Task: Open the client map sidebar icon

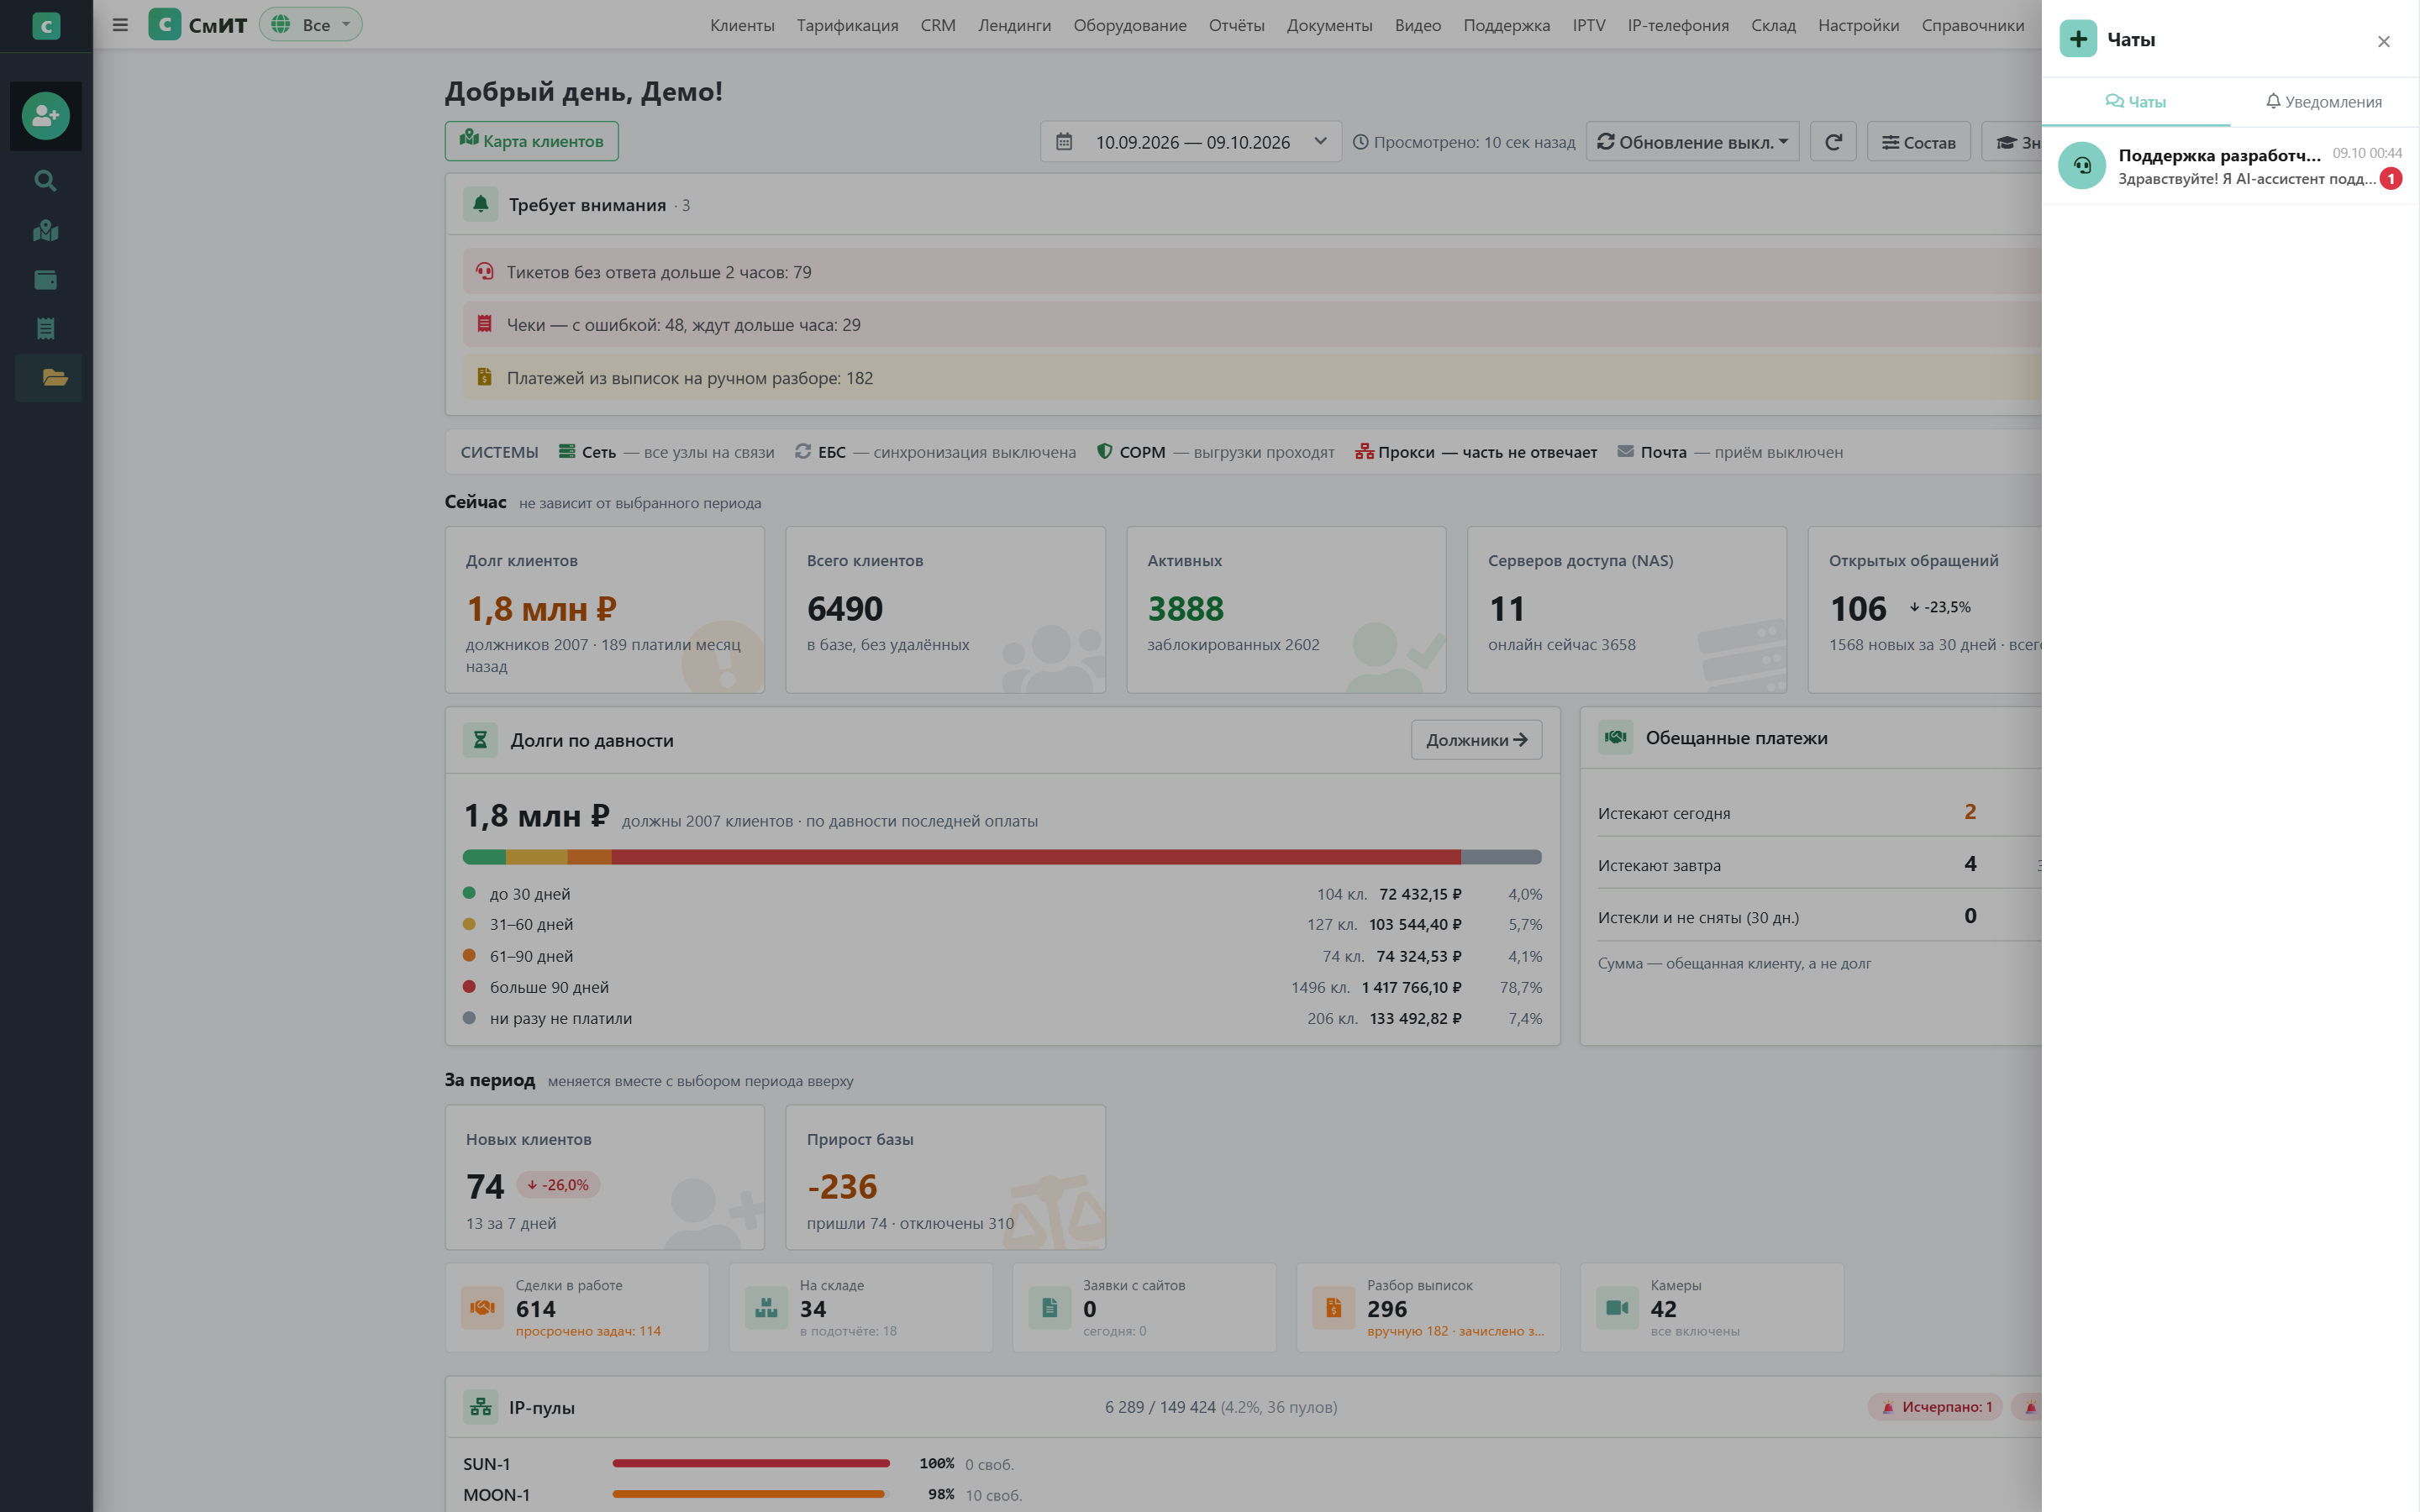Action: point(46,231)
